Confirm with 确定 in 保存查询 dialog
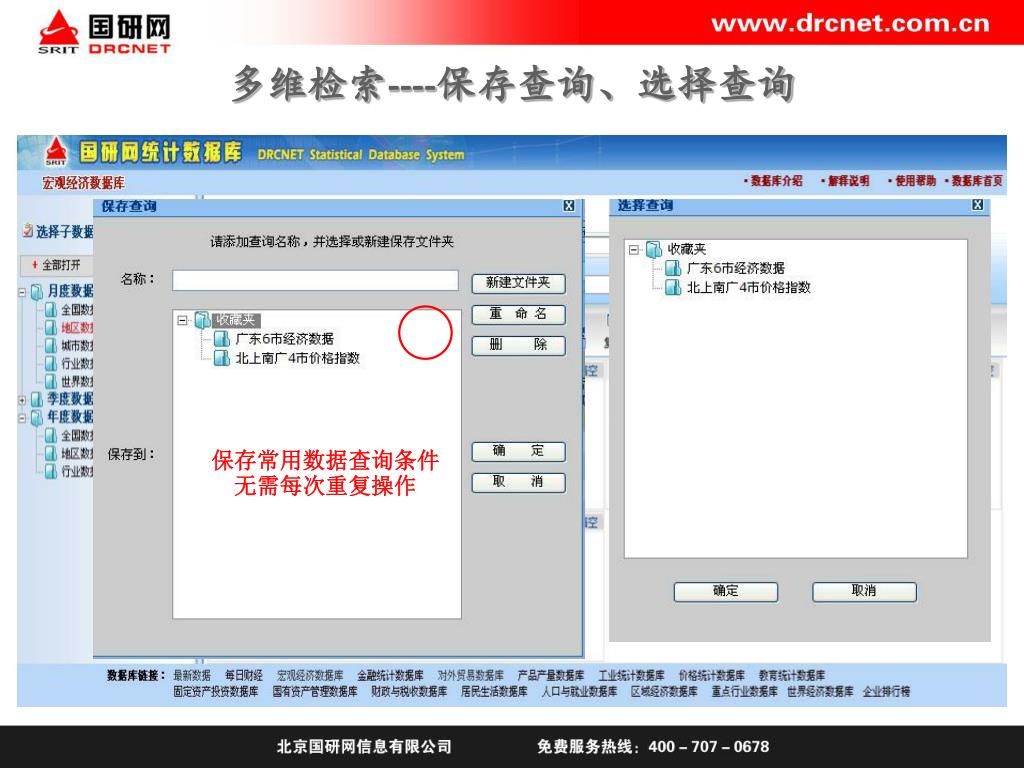Image resolution: width=1024 pixels, height=768 pixels. coord(519,451)
